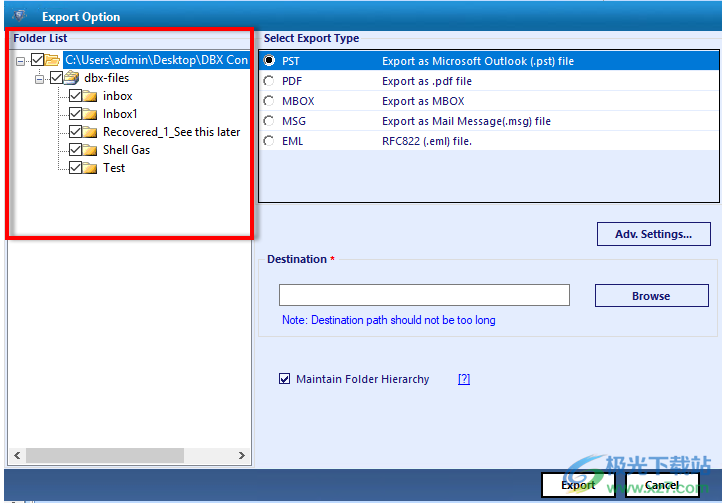The height and width of the screenshot is (504, 722).
Task: Click the dbx-files stacked folder icon
Action: (71, 78)
